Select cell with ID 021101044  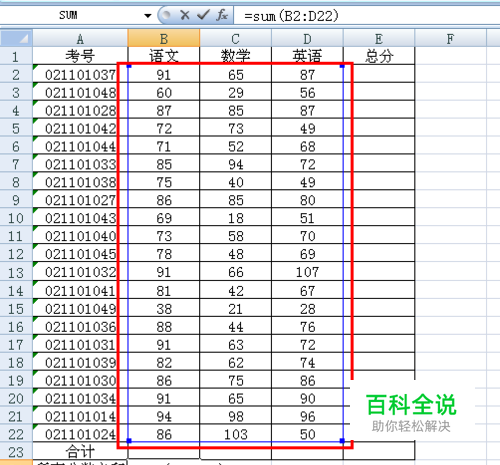pyautogui.click(x=80, y=146)
